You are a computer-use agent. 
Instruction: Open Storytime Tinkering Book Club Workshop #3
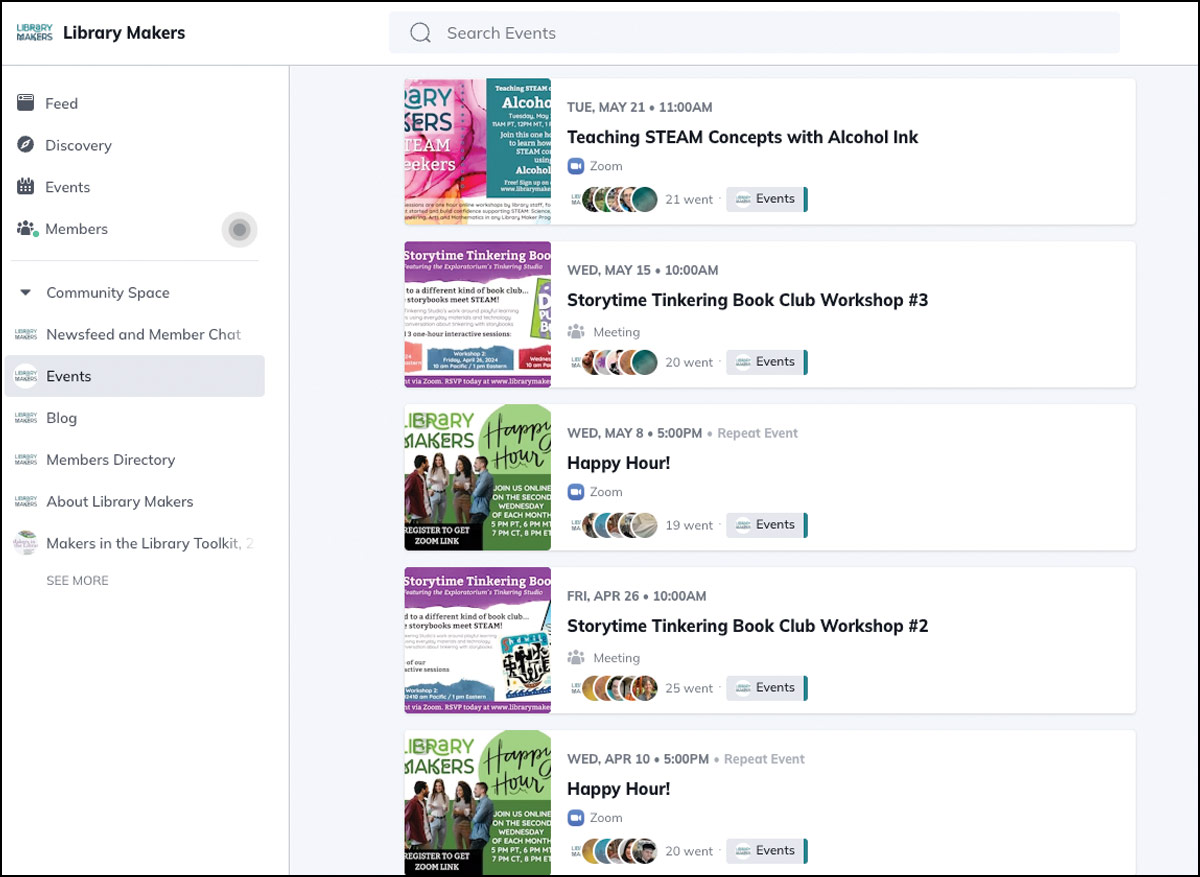pyautogui.click(x=747, y=300)
